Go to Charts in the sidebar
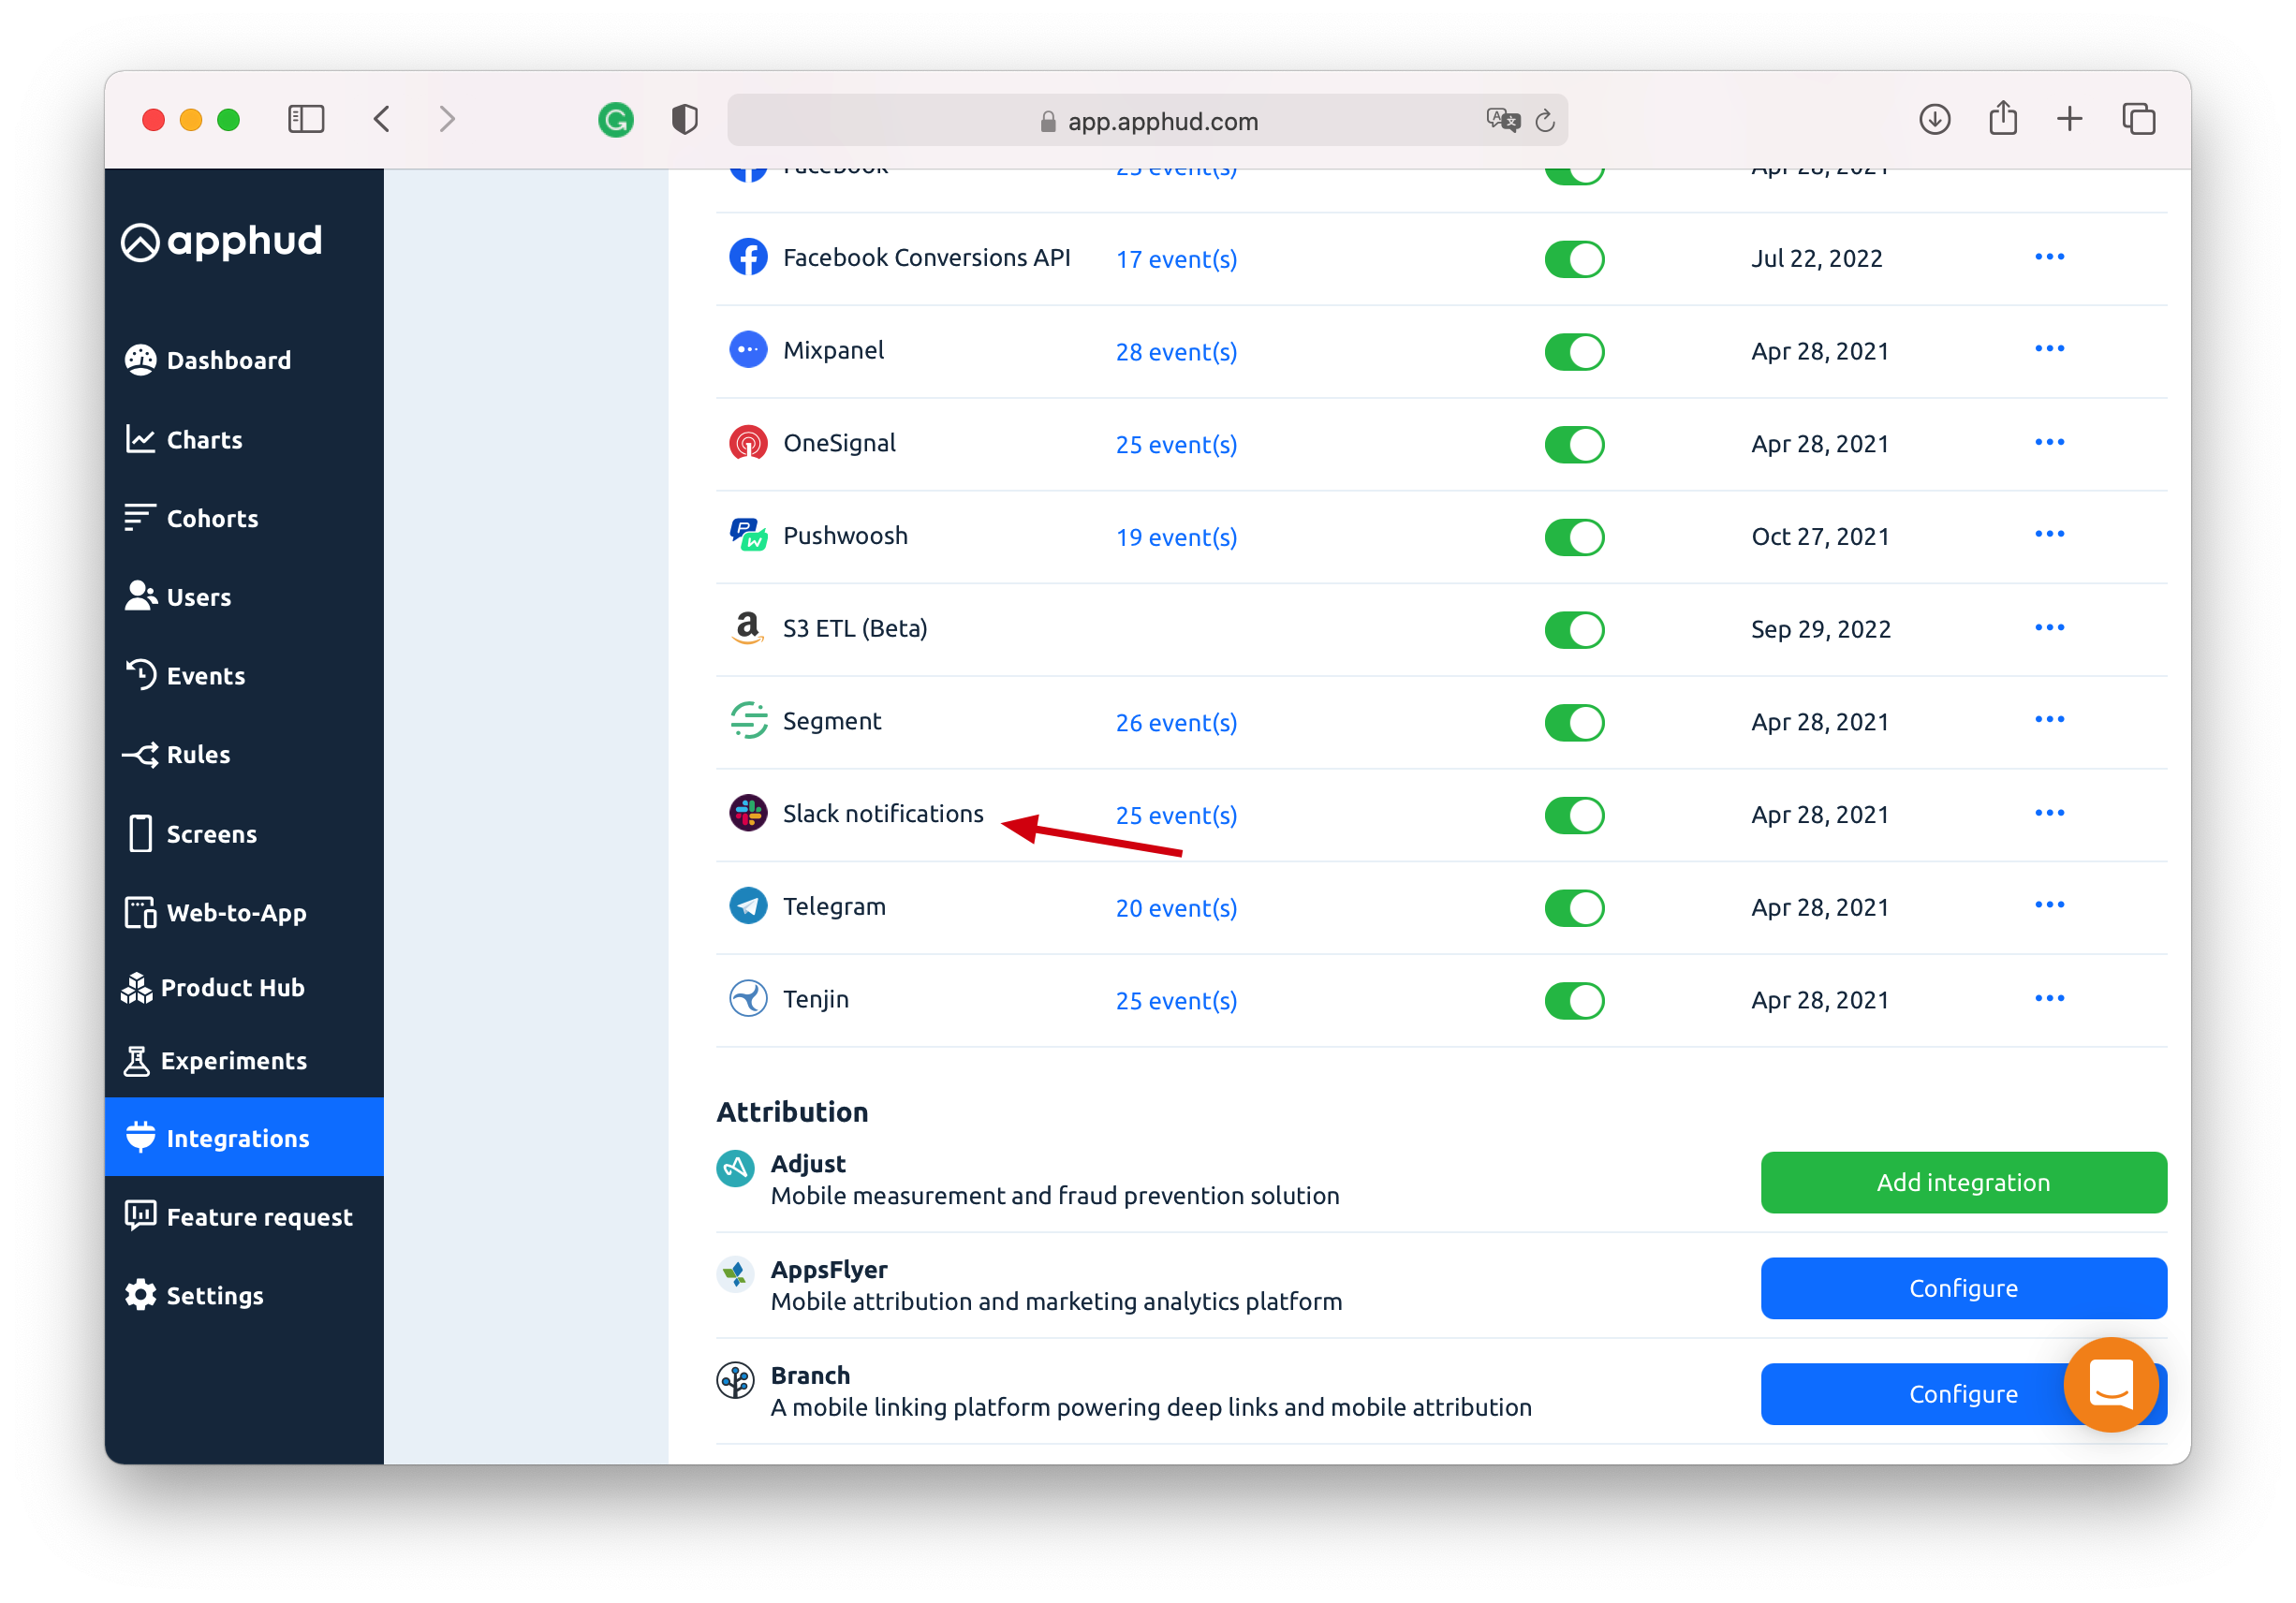The image size is (2296, 1603). [x=204, y=440]
